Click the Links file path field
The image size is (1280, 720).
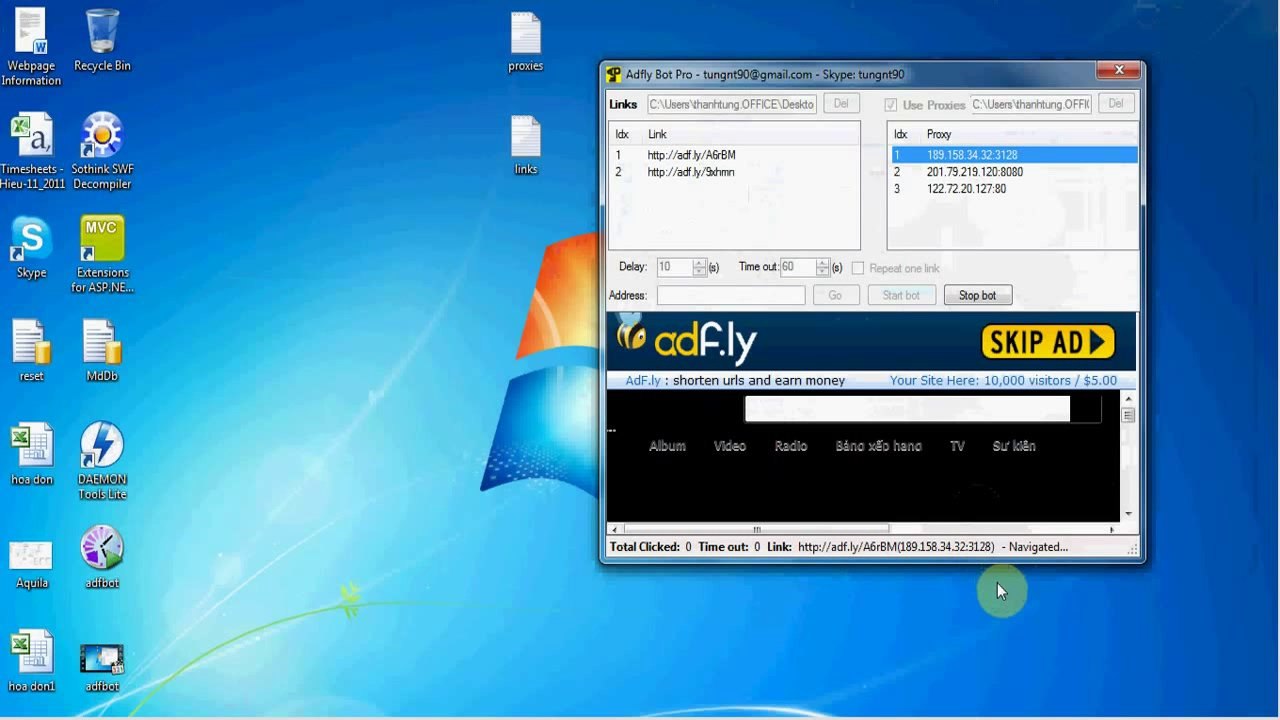click(732, 104)
